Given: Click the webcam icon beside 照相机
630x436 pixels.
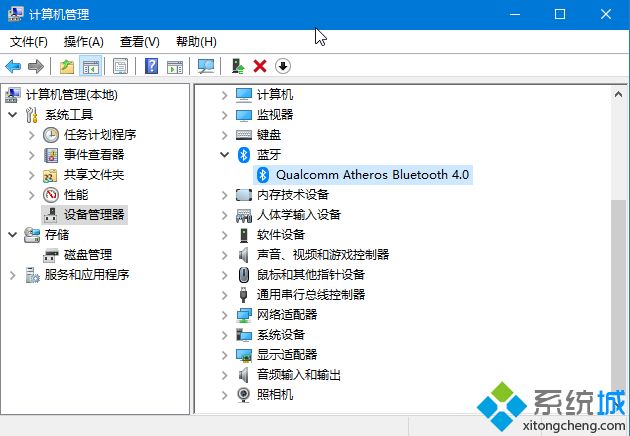Looking at the screenshot, I should tap(243, 395).
